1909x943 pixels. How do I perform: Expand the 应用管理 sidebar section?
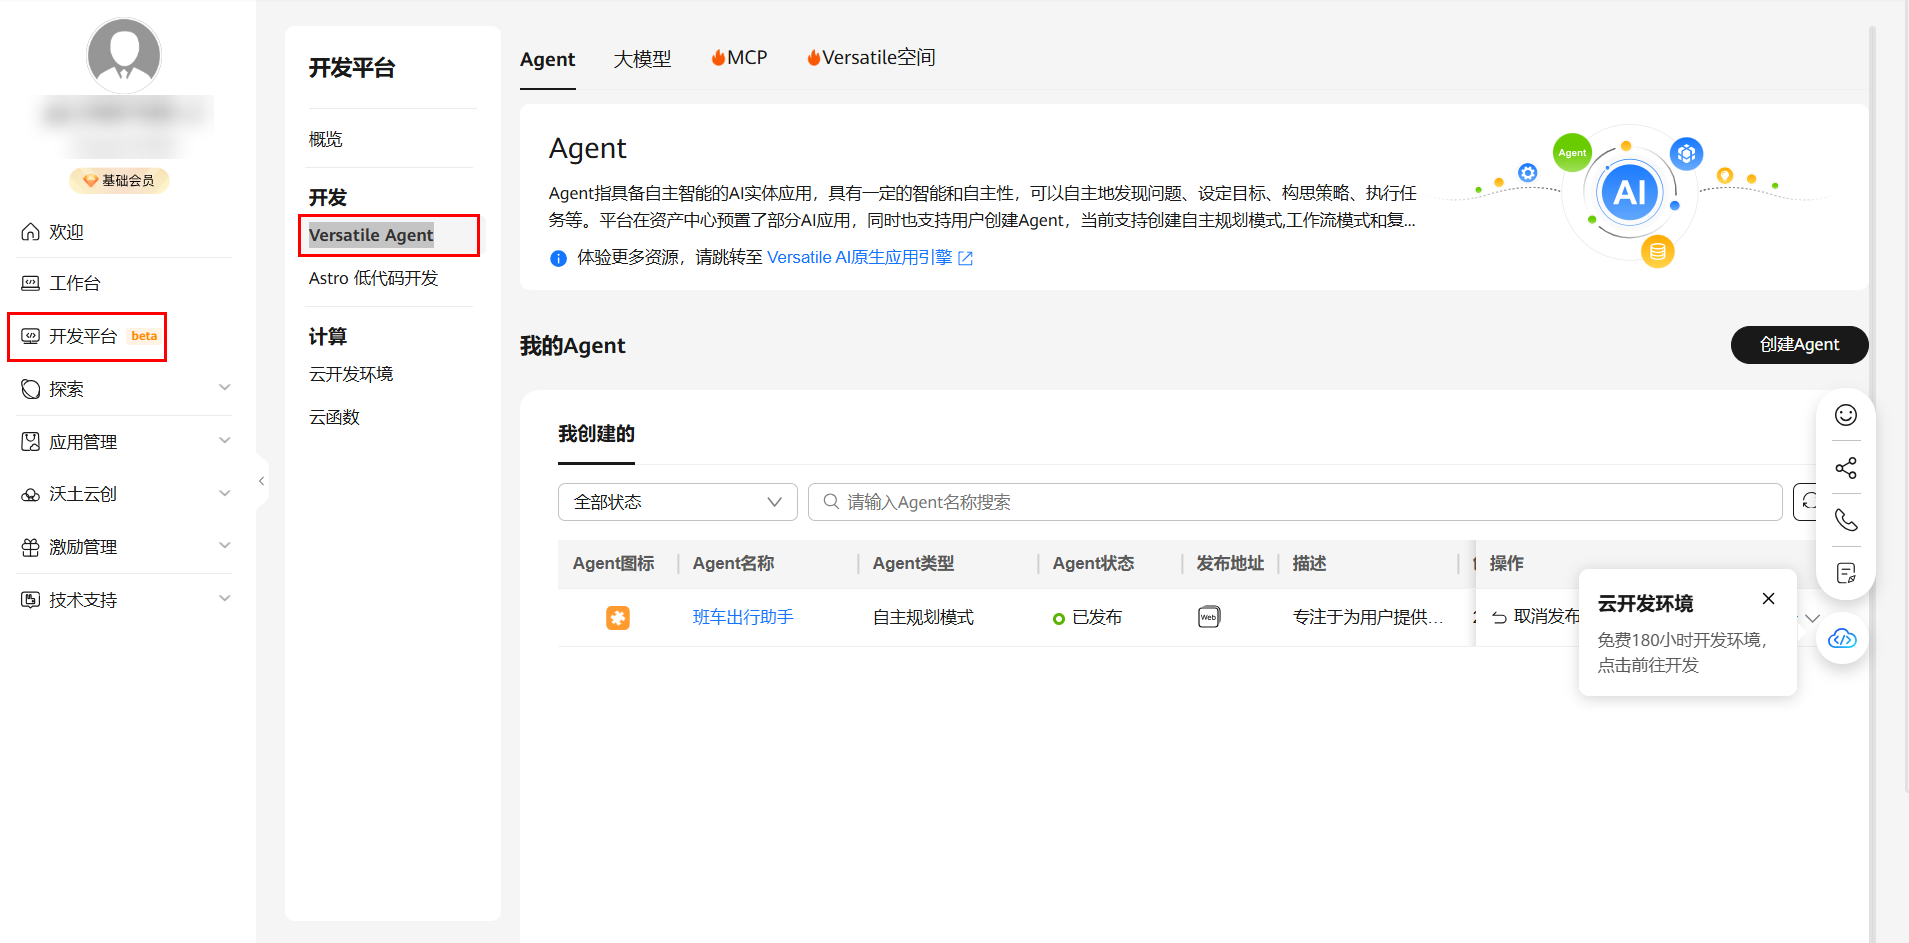coord(83,441)
